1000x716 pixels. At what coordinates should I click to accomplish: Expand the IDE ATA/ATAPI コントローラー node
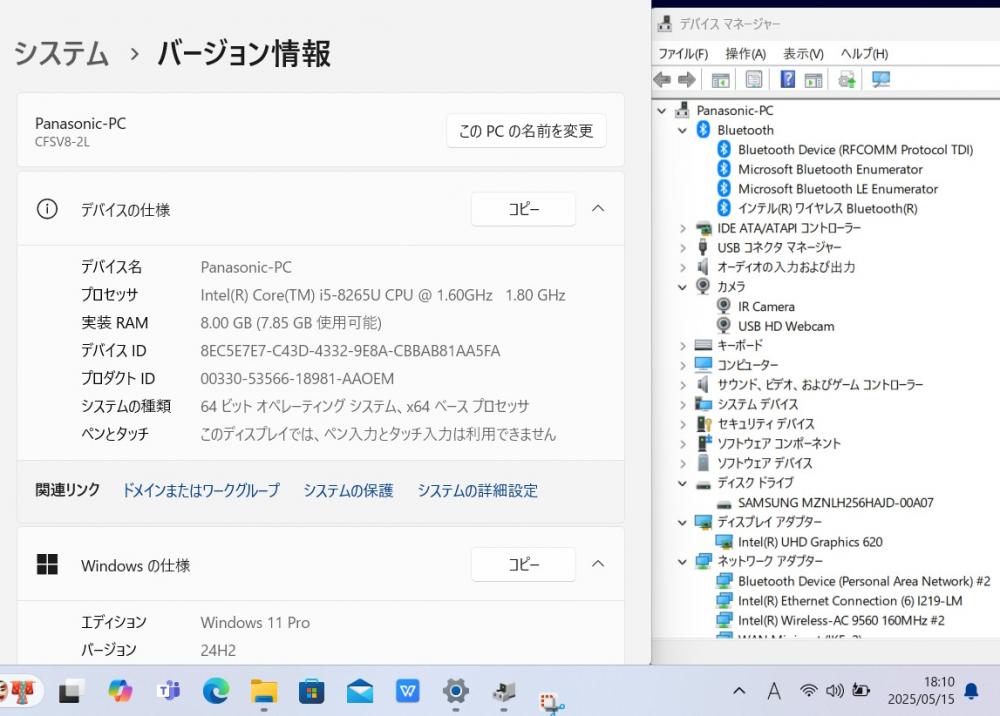(682, 228)
